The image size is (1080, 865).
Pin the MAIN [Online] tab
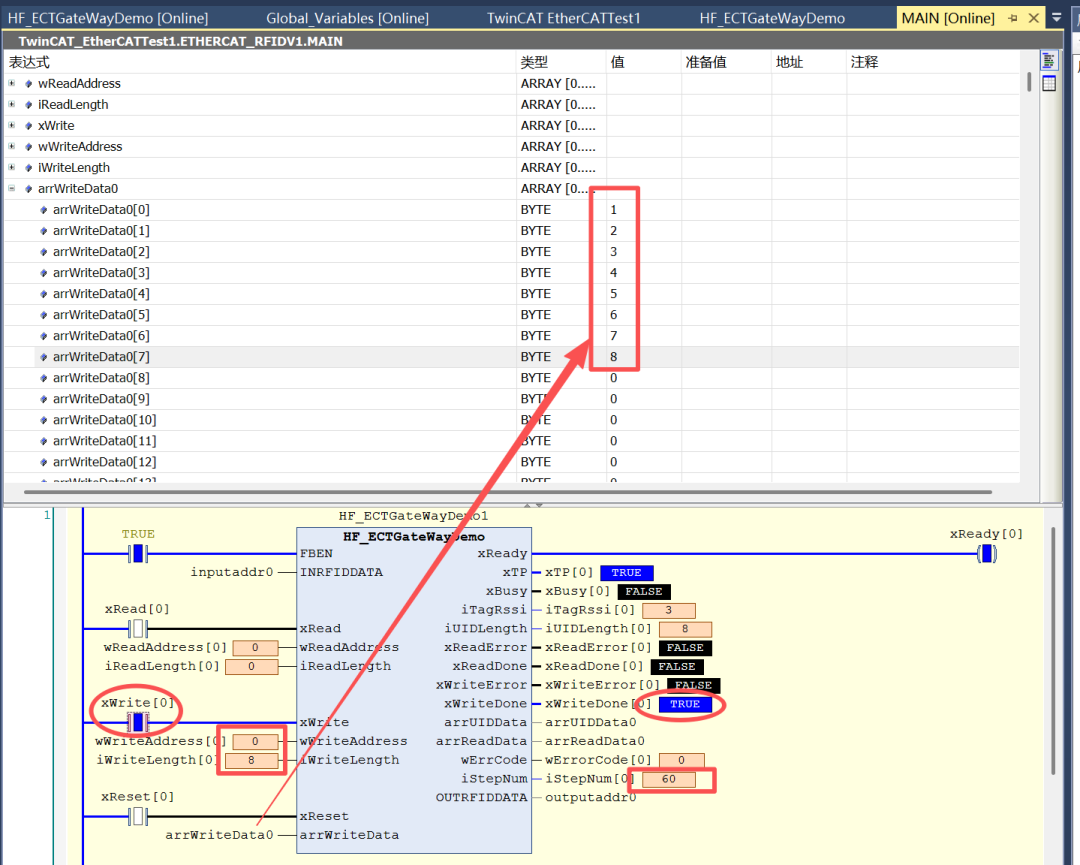[x=1012, y=18]
